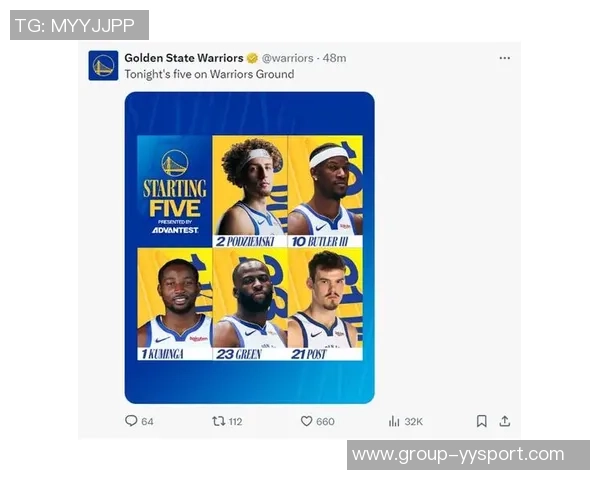Bookmark this Warriors tweet

coord(482,421)
